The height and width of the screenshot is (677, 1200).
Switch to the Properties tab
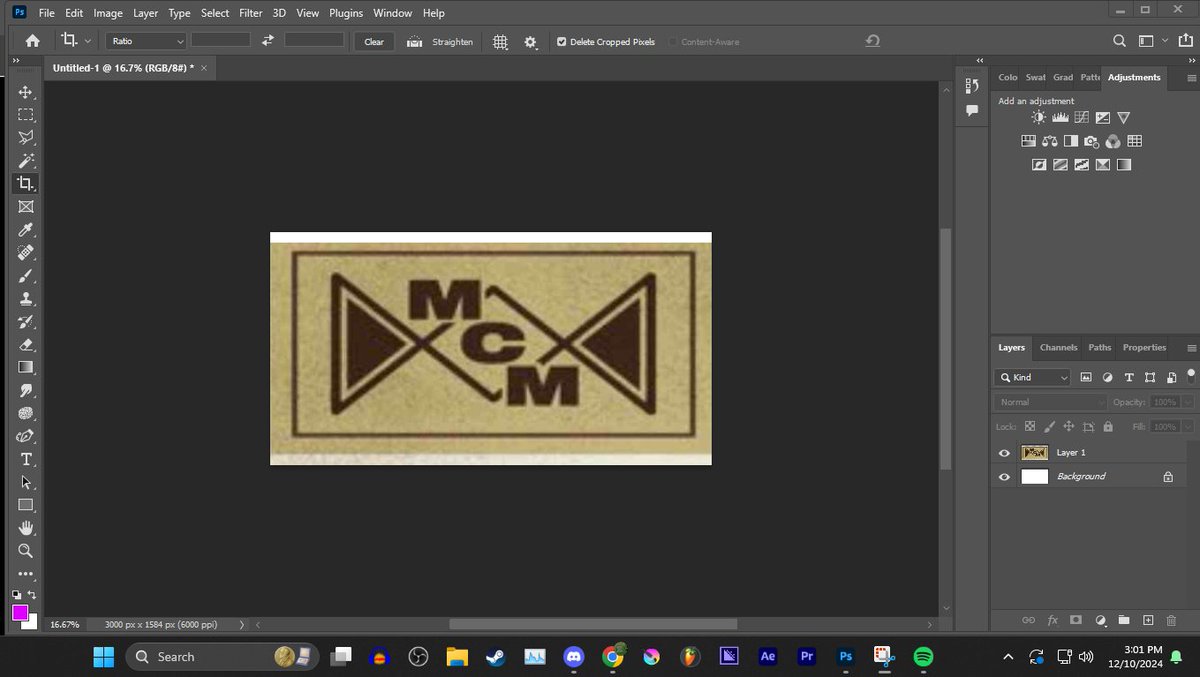(x=1144, y=347)
